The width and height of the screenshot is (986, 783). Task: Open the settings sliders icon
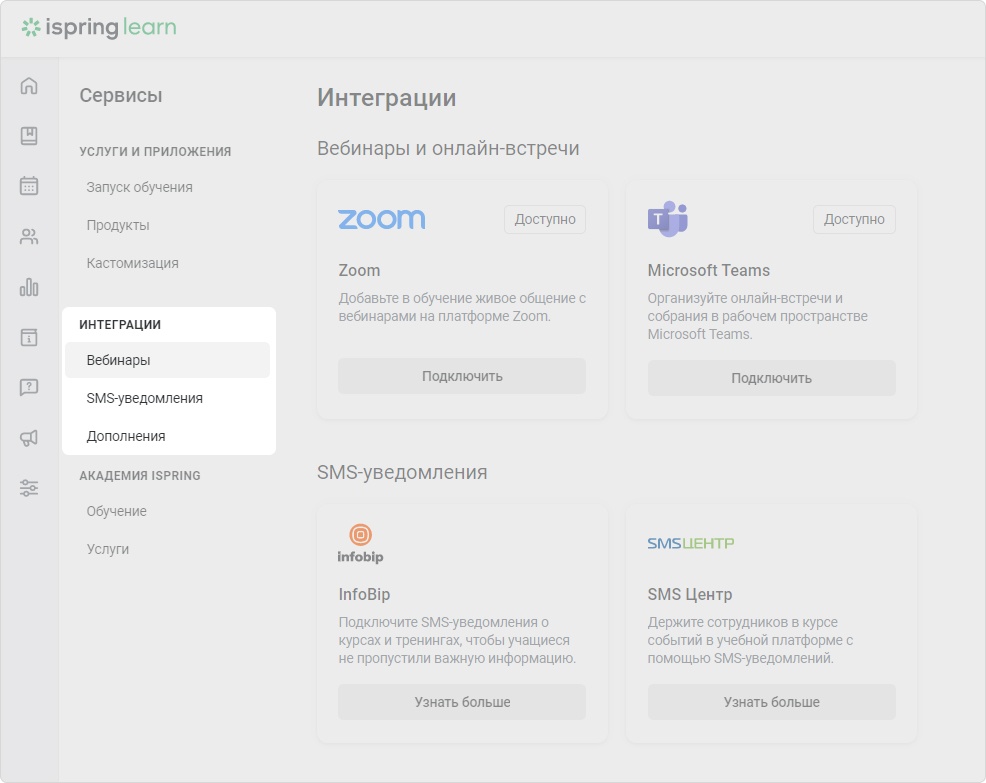29,488
